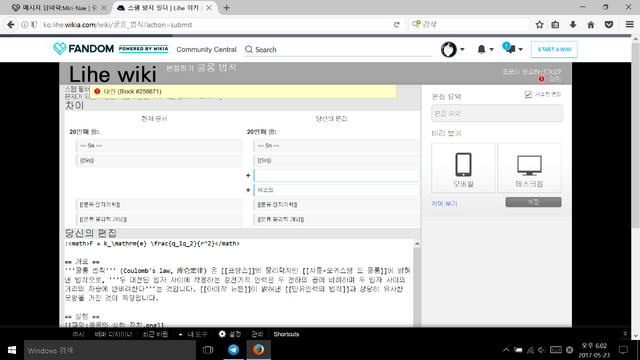This screenshot has height=360, width=640.
Task: Click the added blank line in diff
Action: (336, 176)
